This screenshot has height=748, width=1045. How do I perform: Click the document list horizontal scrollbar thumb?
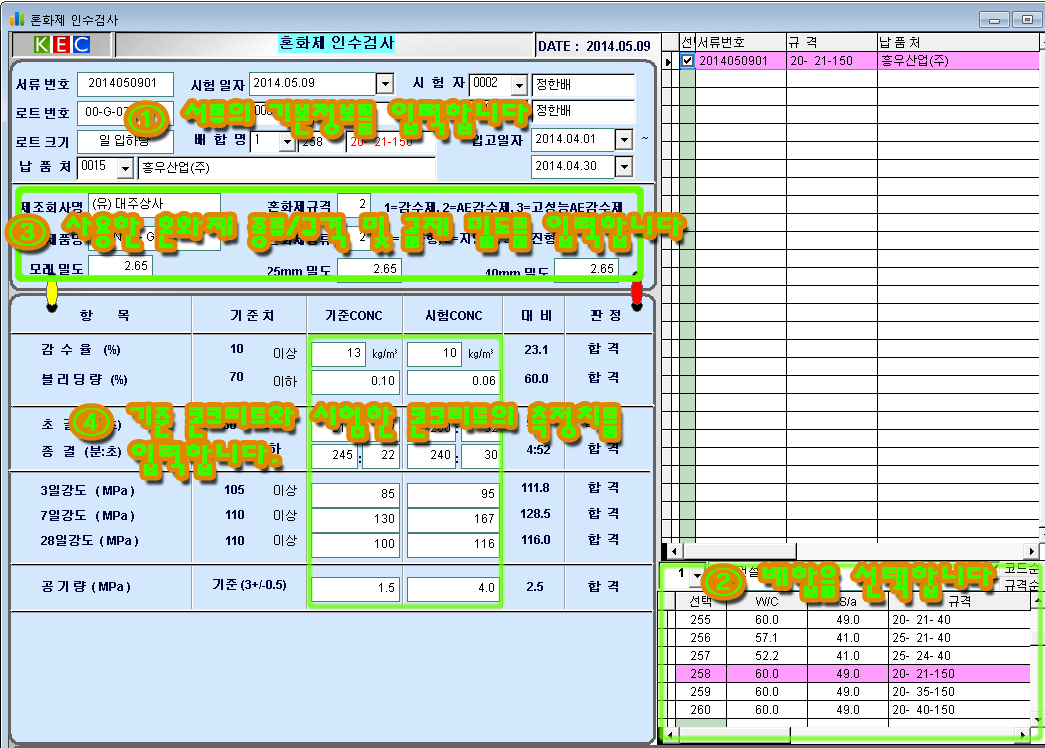click(x=738, y=551)
